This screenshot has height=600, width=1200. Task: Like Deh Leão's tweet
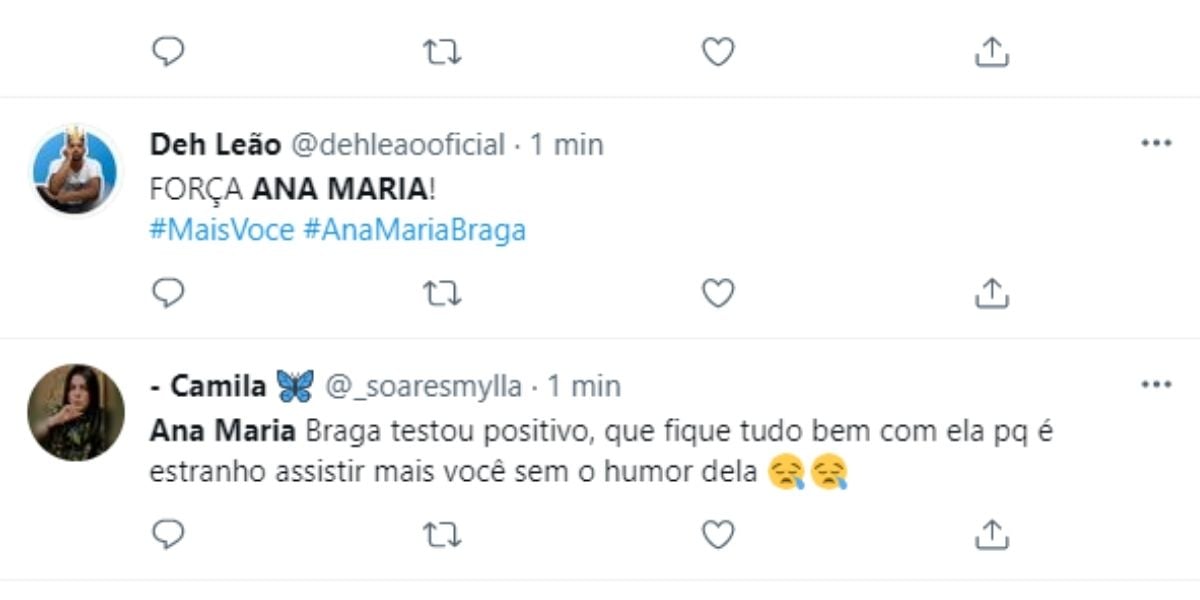coord(718,293)
